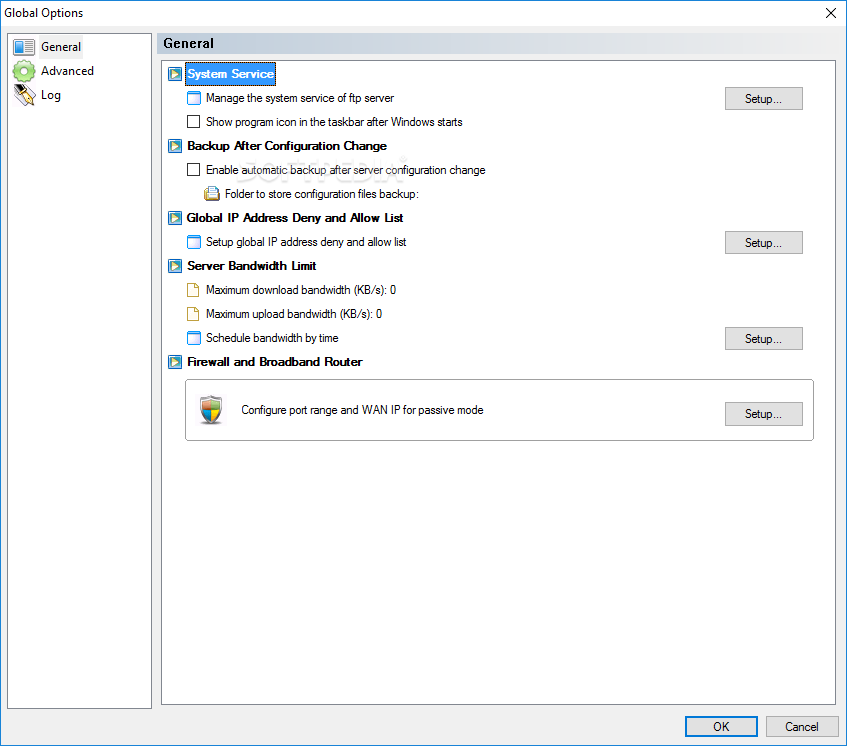Screen dimensions: 847x746
Task: Enable automatic backup after configuration change
Action: [x=193, y=170]
